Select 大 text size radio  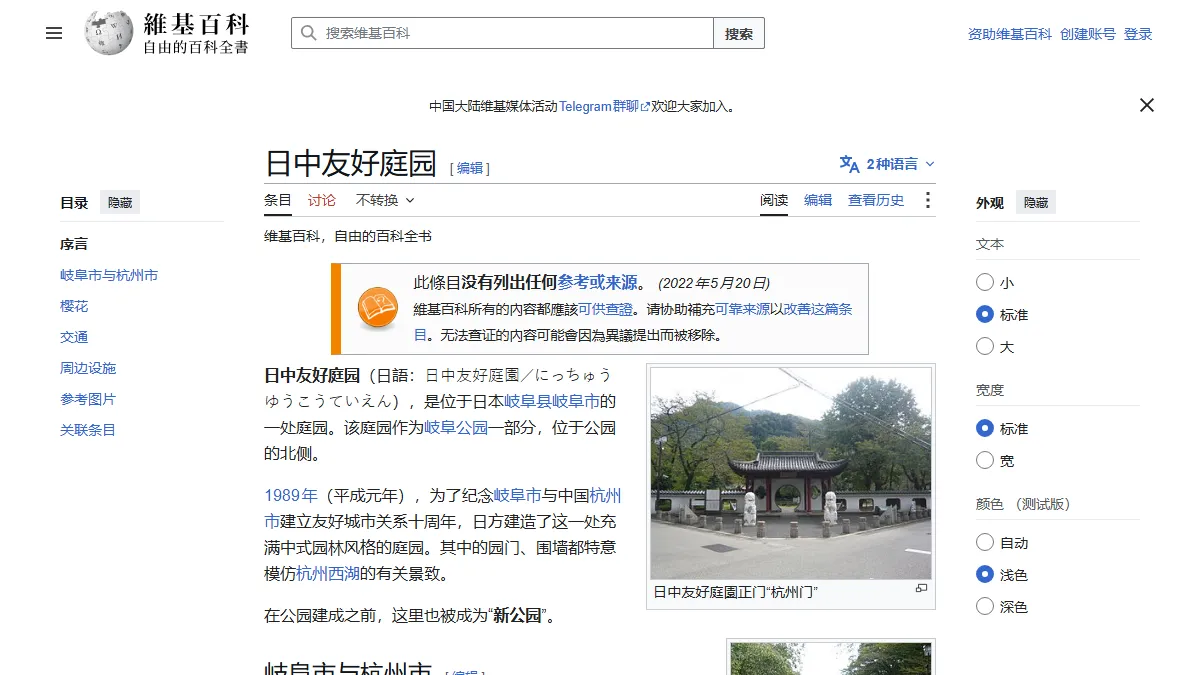(985, 347)
